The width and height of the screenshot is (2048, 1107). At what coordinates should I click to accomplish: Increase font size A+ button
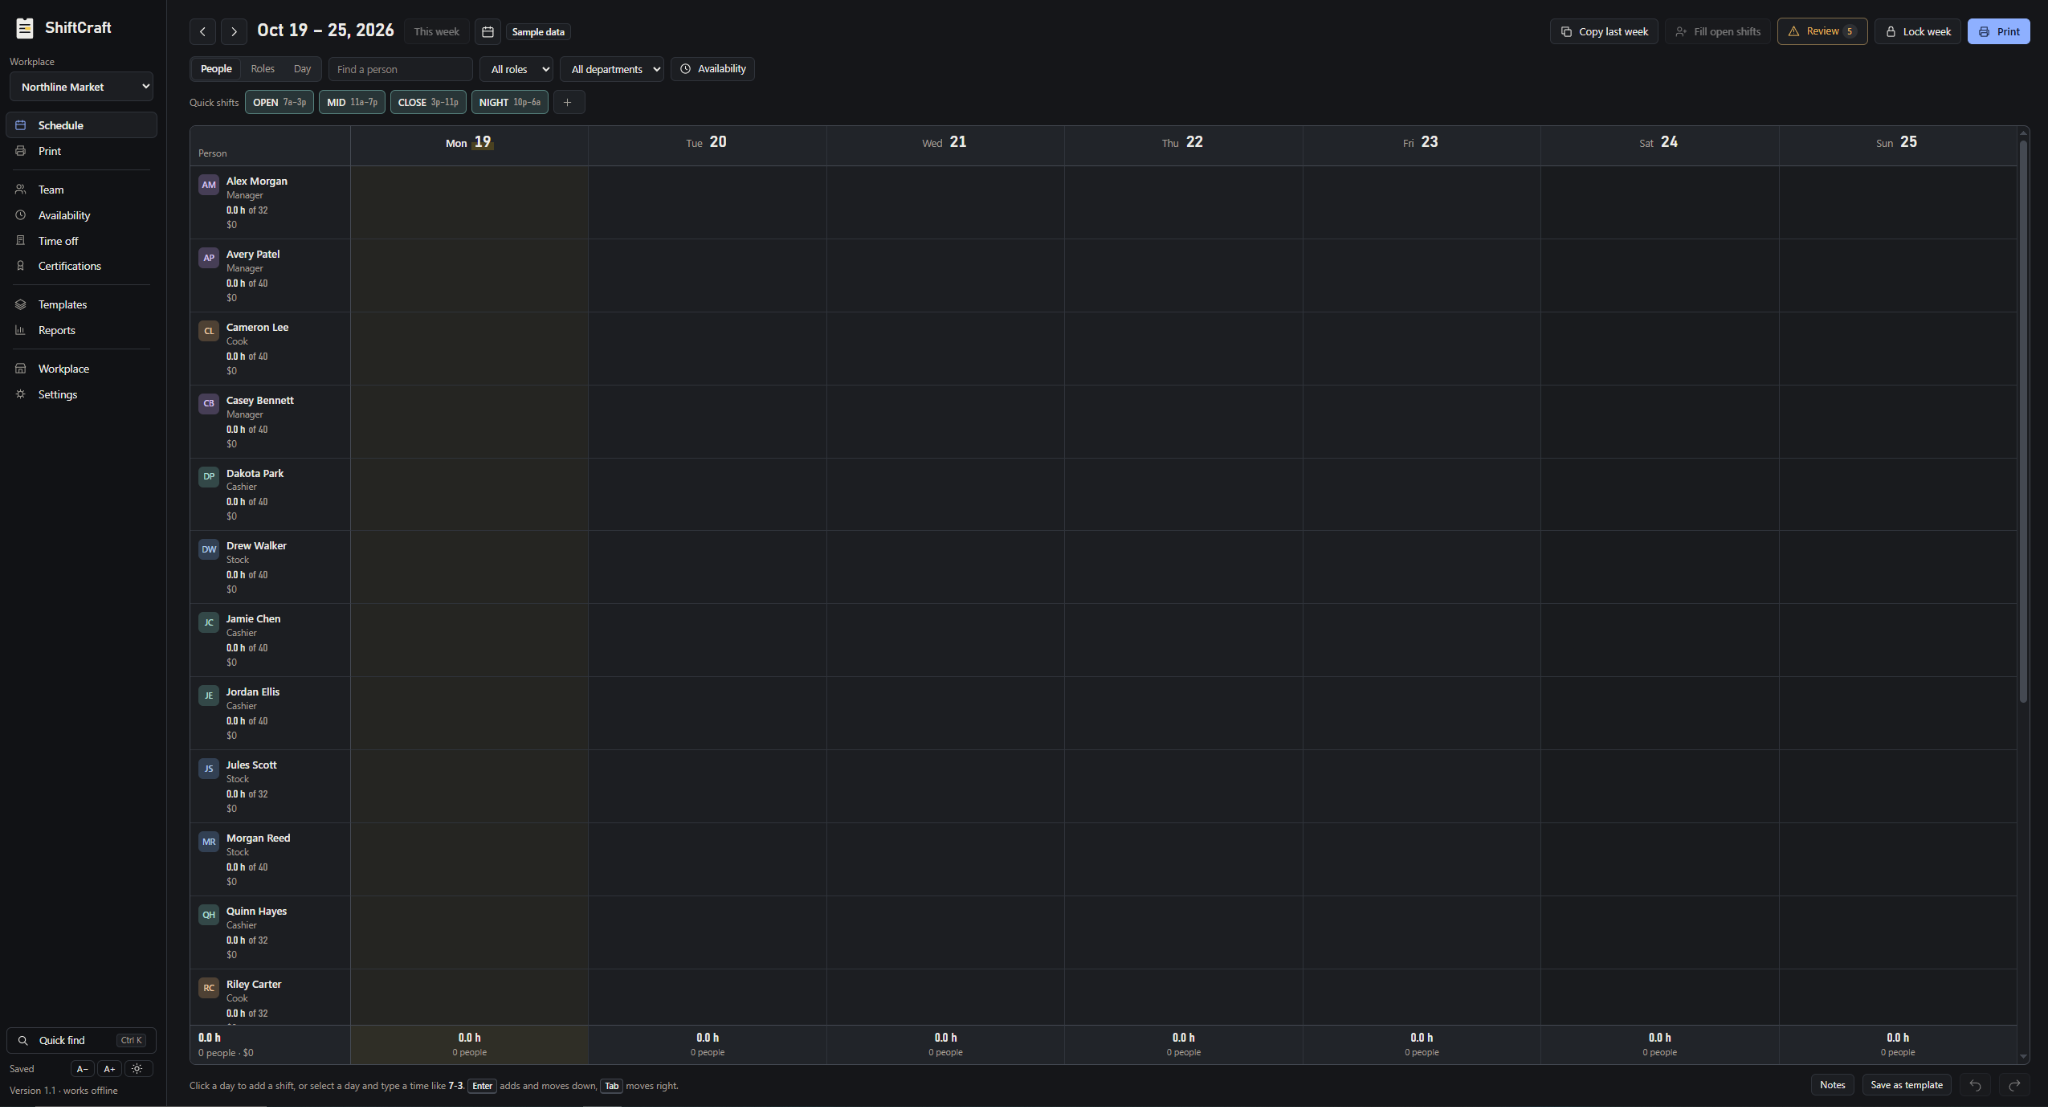tap(110, 1069)
